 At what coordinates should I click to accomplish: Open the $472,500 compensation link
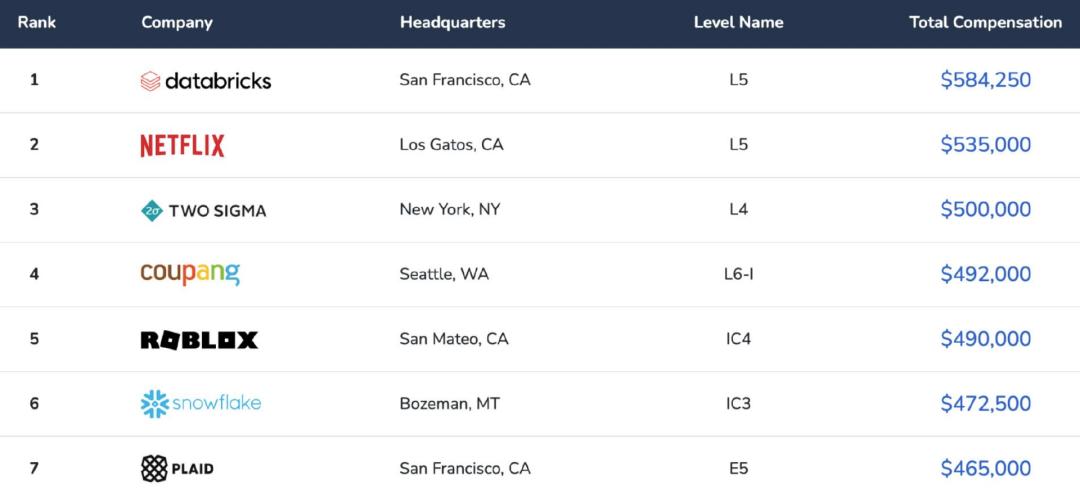tap(986, 403)
